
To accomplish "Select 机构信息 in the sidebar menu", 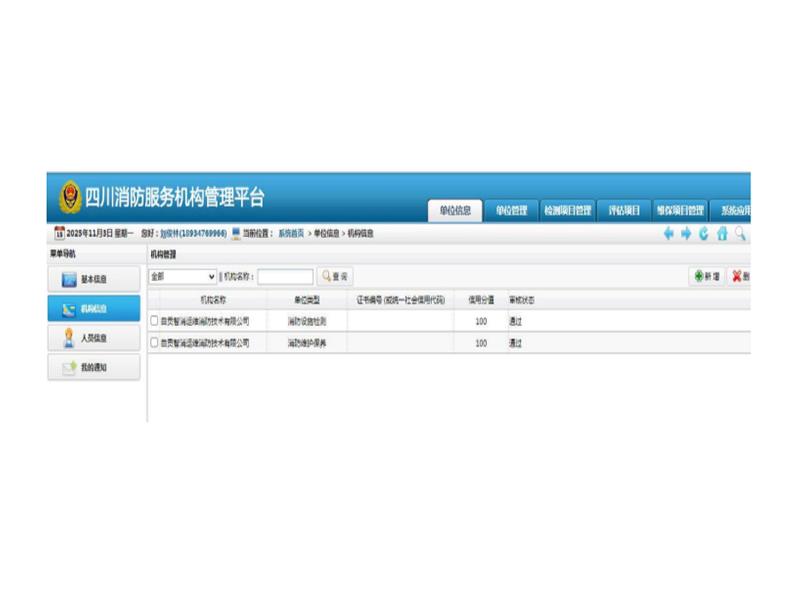I will point(94,309).
